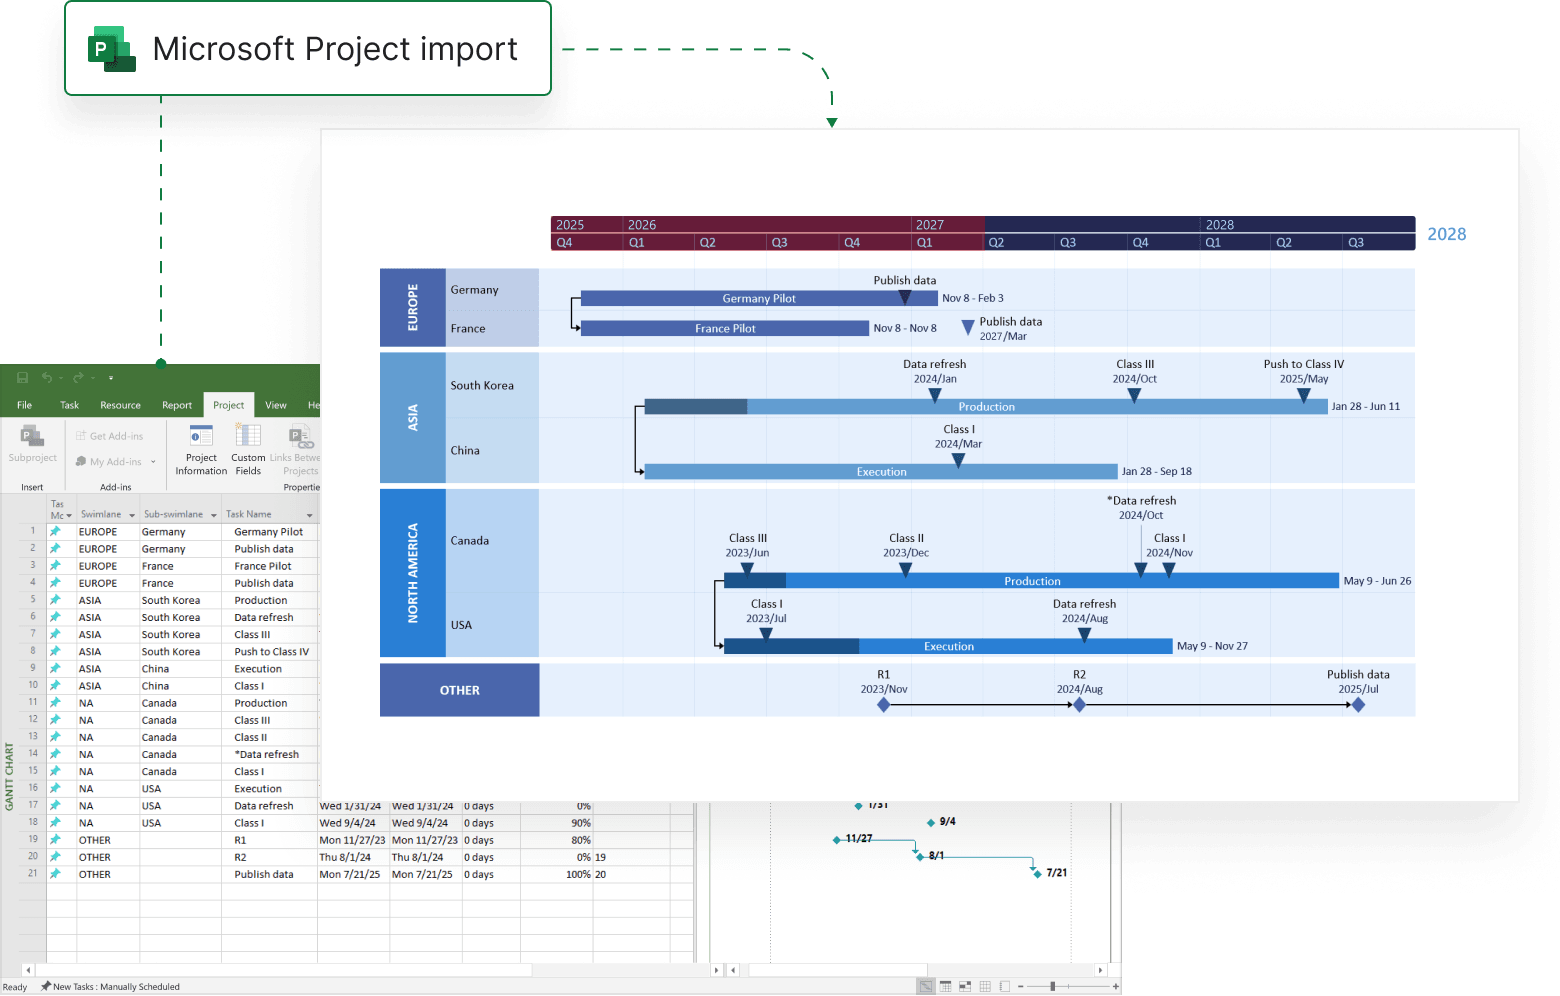Open the Redo history dropdown arrow
The image size is (1560, 996).
93,378
